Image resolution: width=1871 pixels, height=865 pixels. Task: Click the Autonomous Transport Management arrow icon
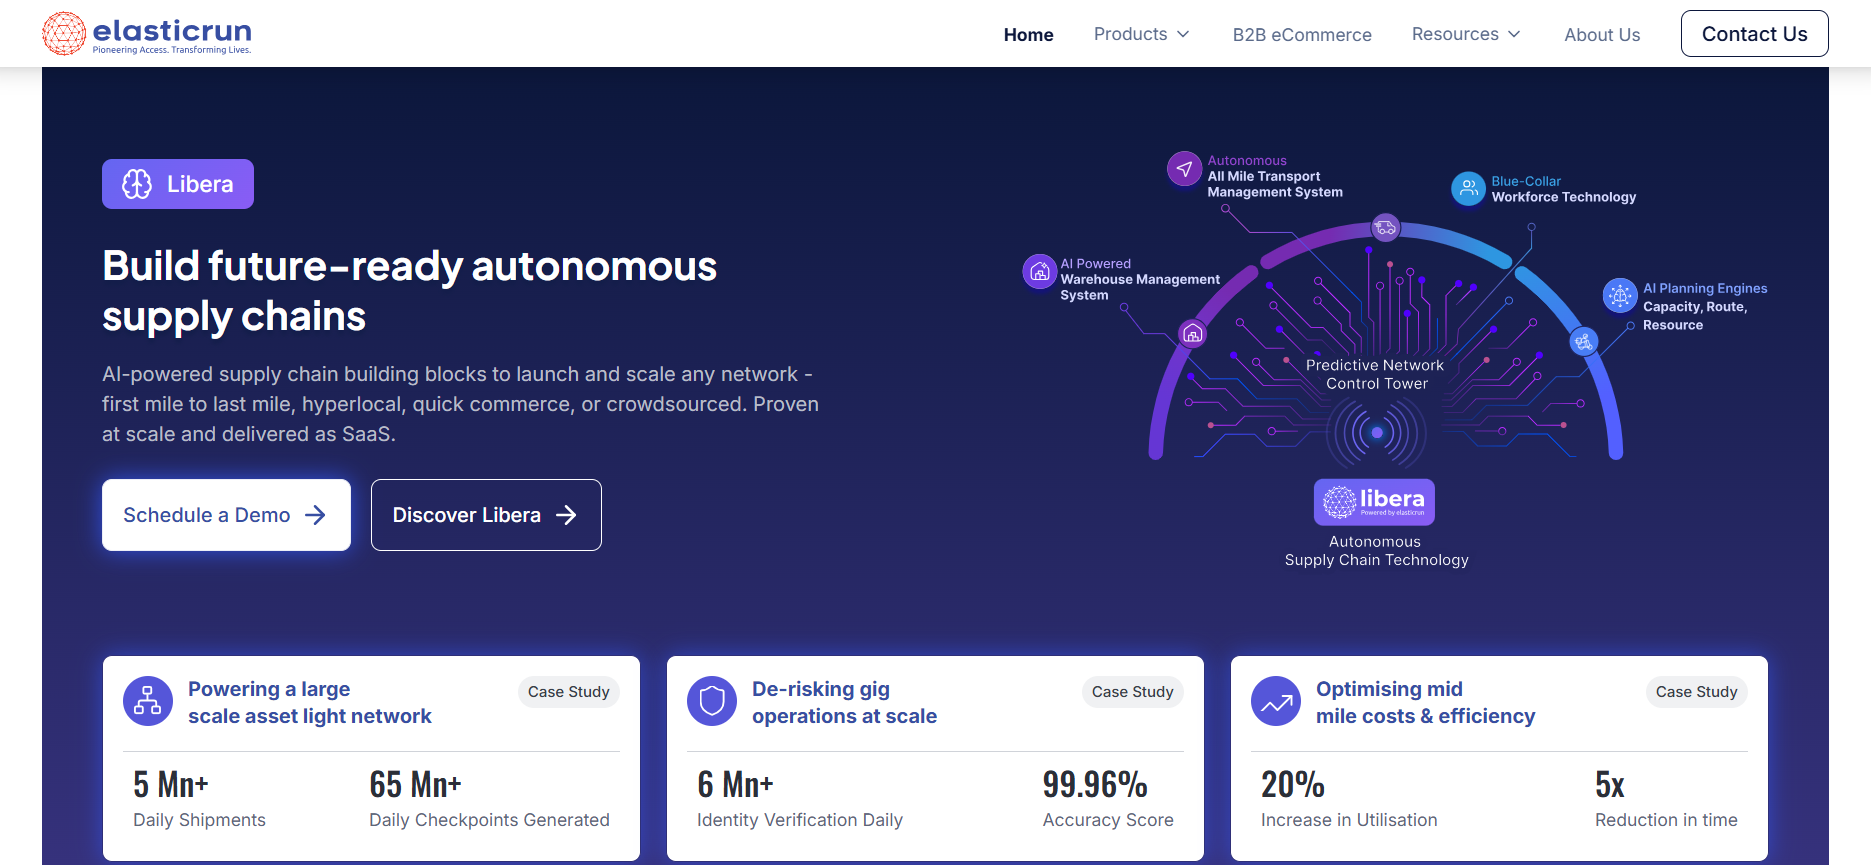coord(1184,169)
